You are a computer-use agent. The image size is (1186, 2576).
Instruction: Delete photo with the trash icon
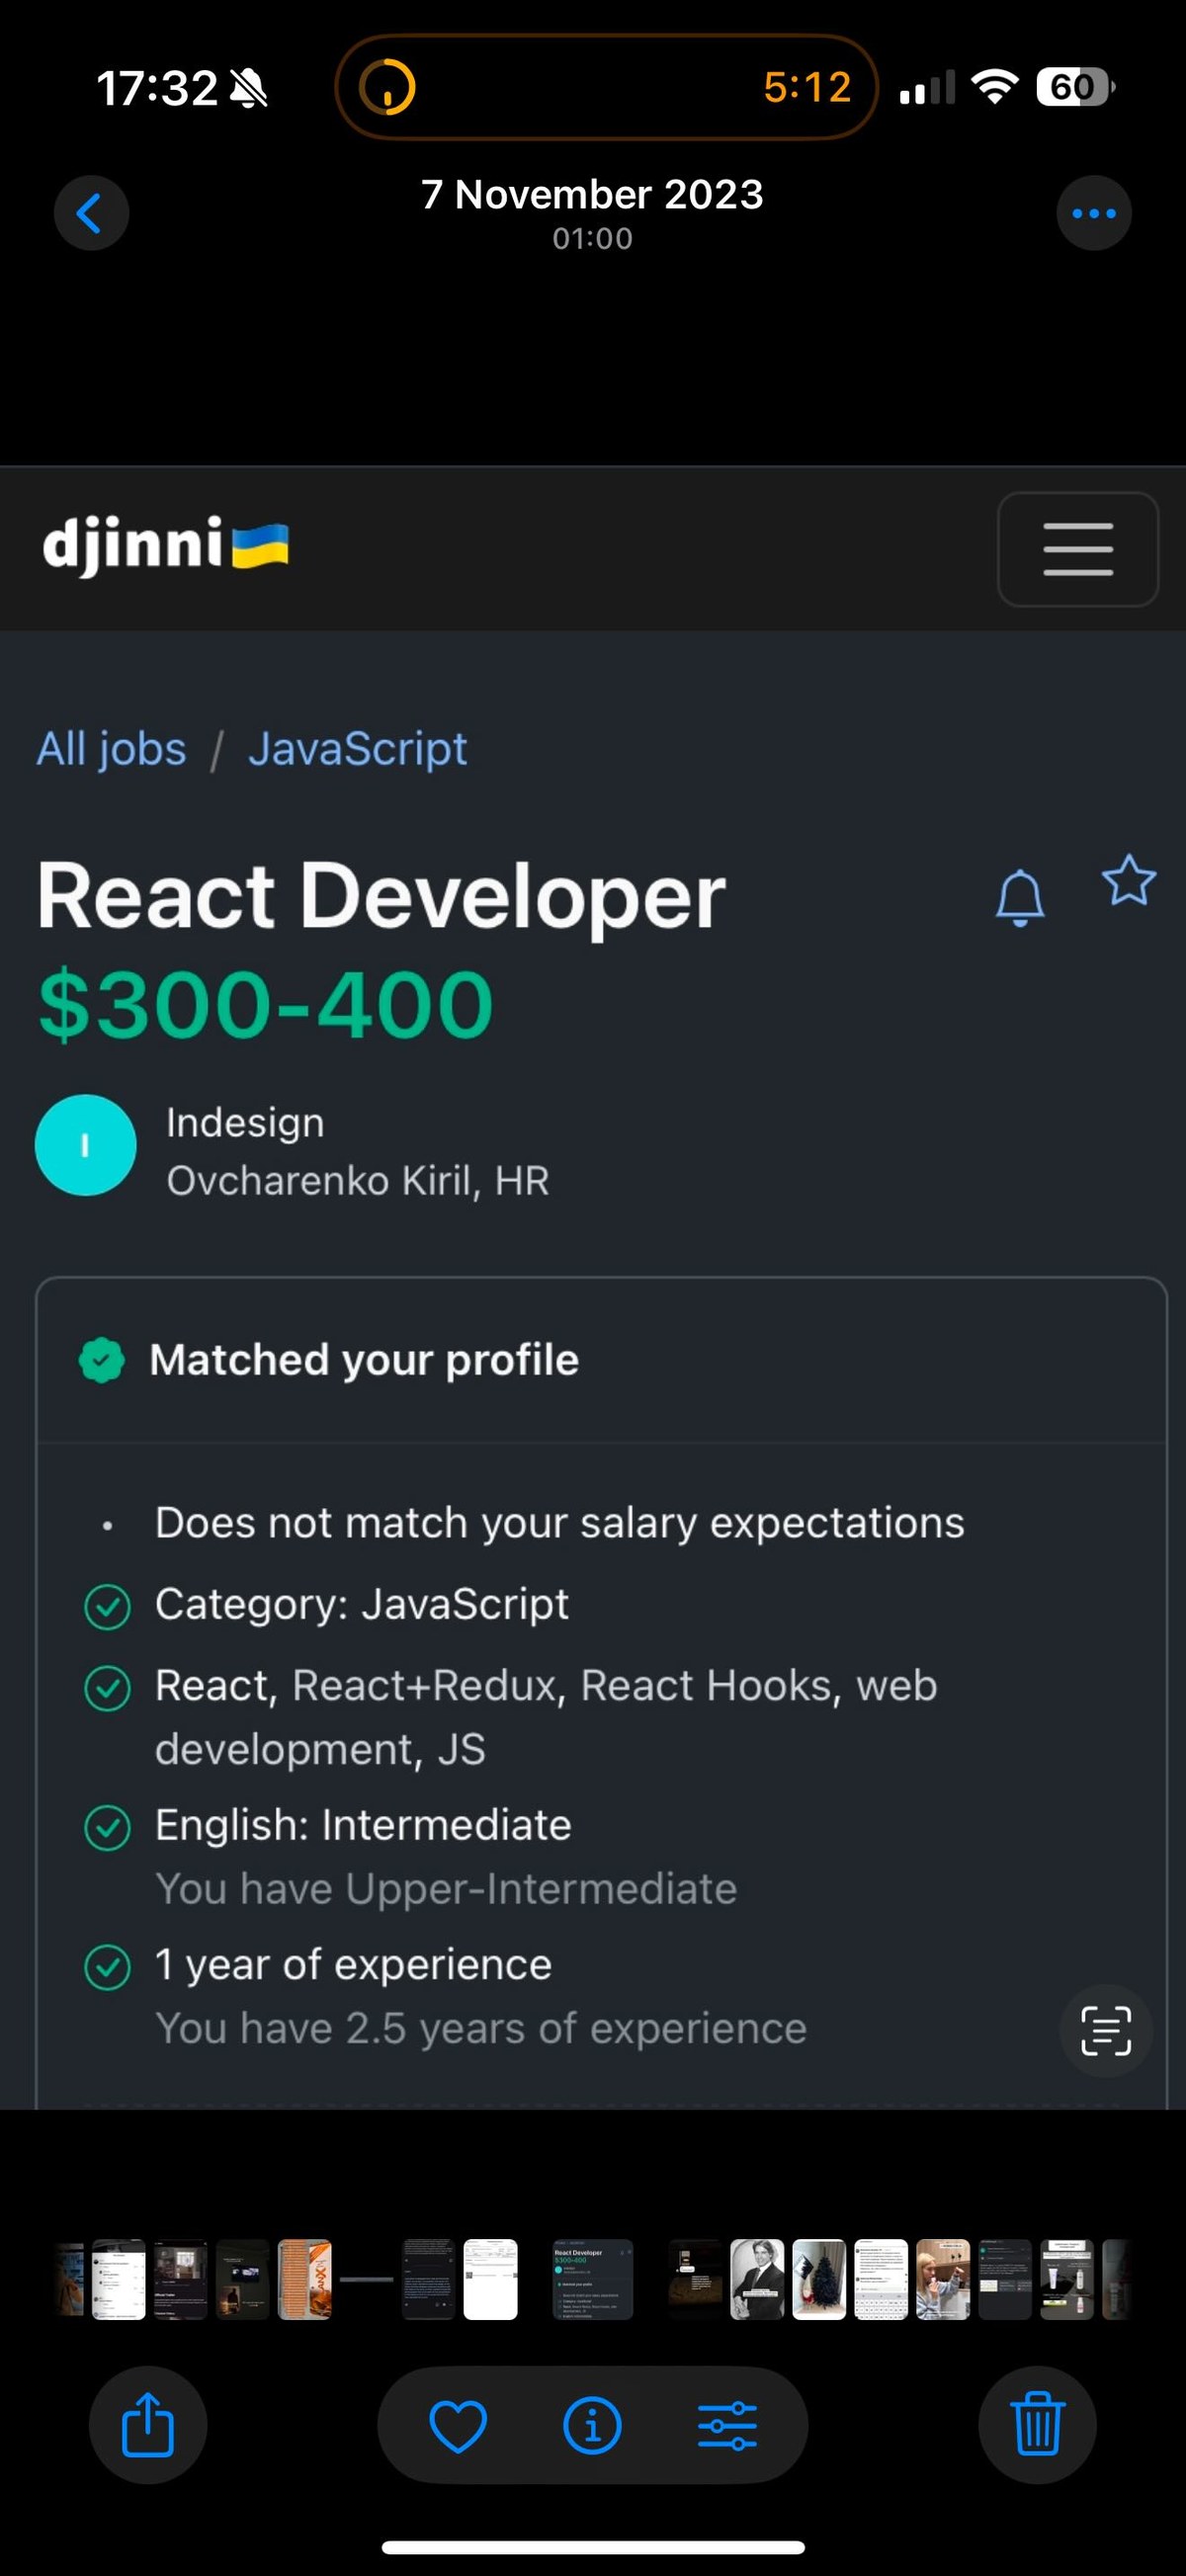[x=1037, y=2425]
